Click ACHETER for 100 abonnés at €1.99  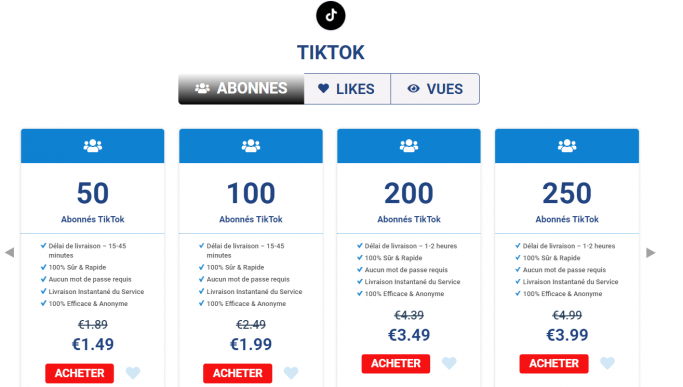coord(238,373)
